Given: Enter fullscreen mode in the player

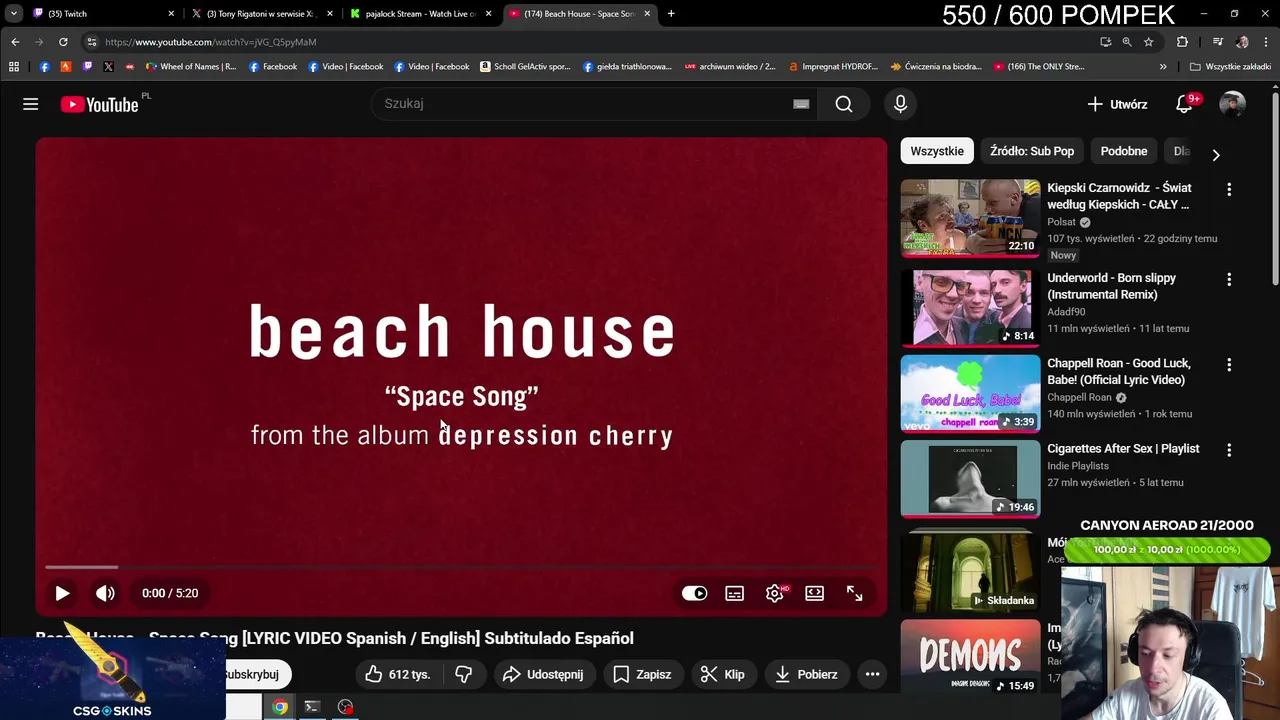Looking at the screenshot, I should pyautogui.click(x=855, y=593).
